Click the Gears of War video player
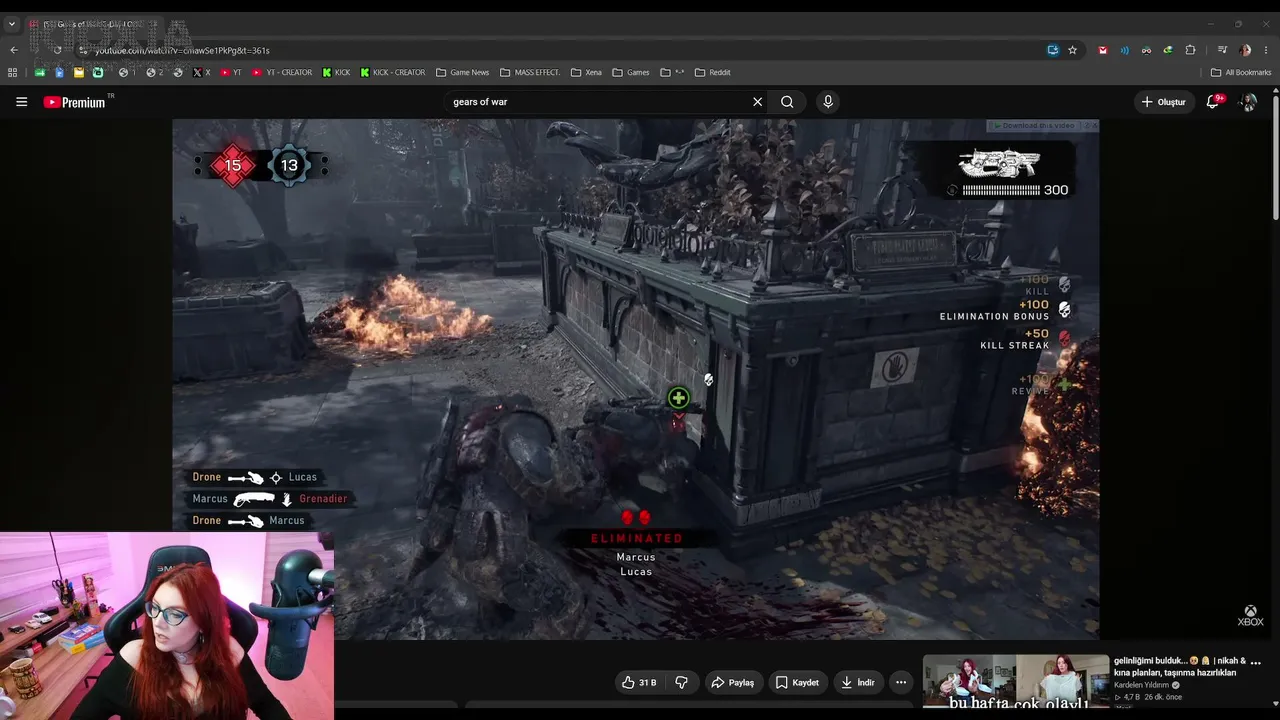Viewport: 1280px width, 720px height. pyautogui.click(x=635, y=379)
